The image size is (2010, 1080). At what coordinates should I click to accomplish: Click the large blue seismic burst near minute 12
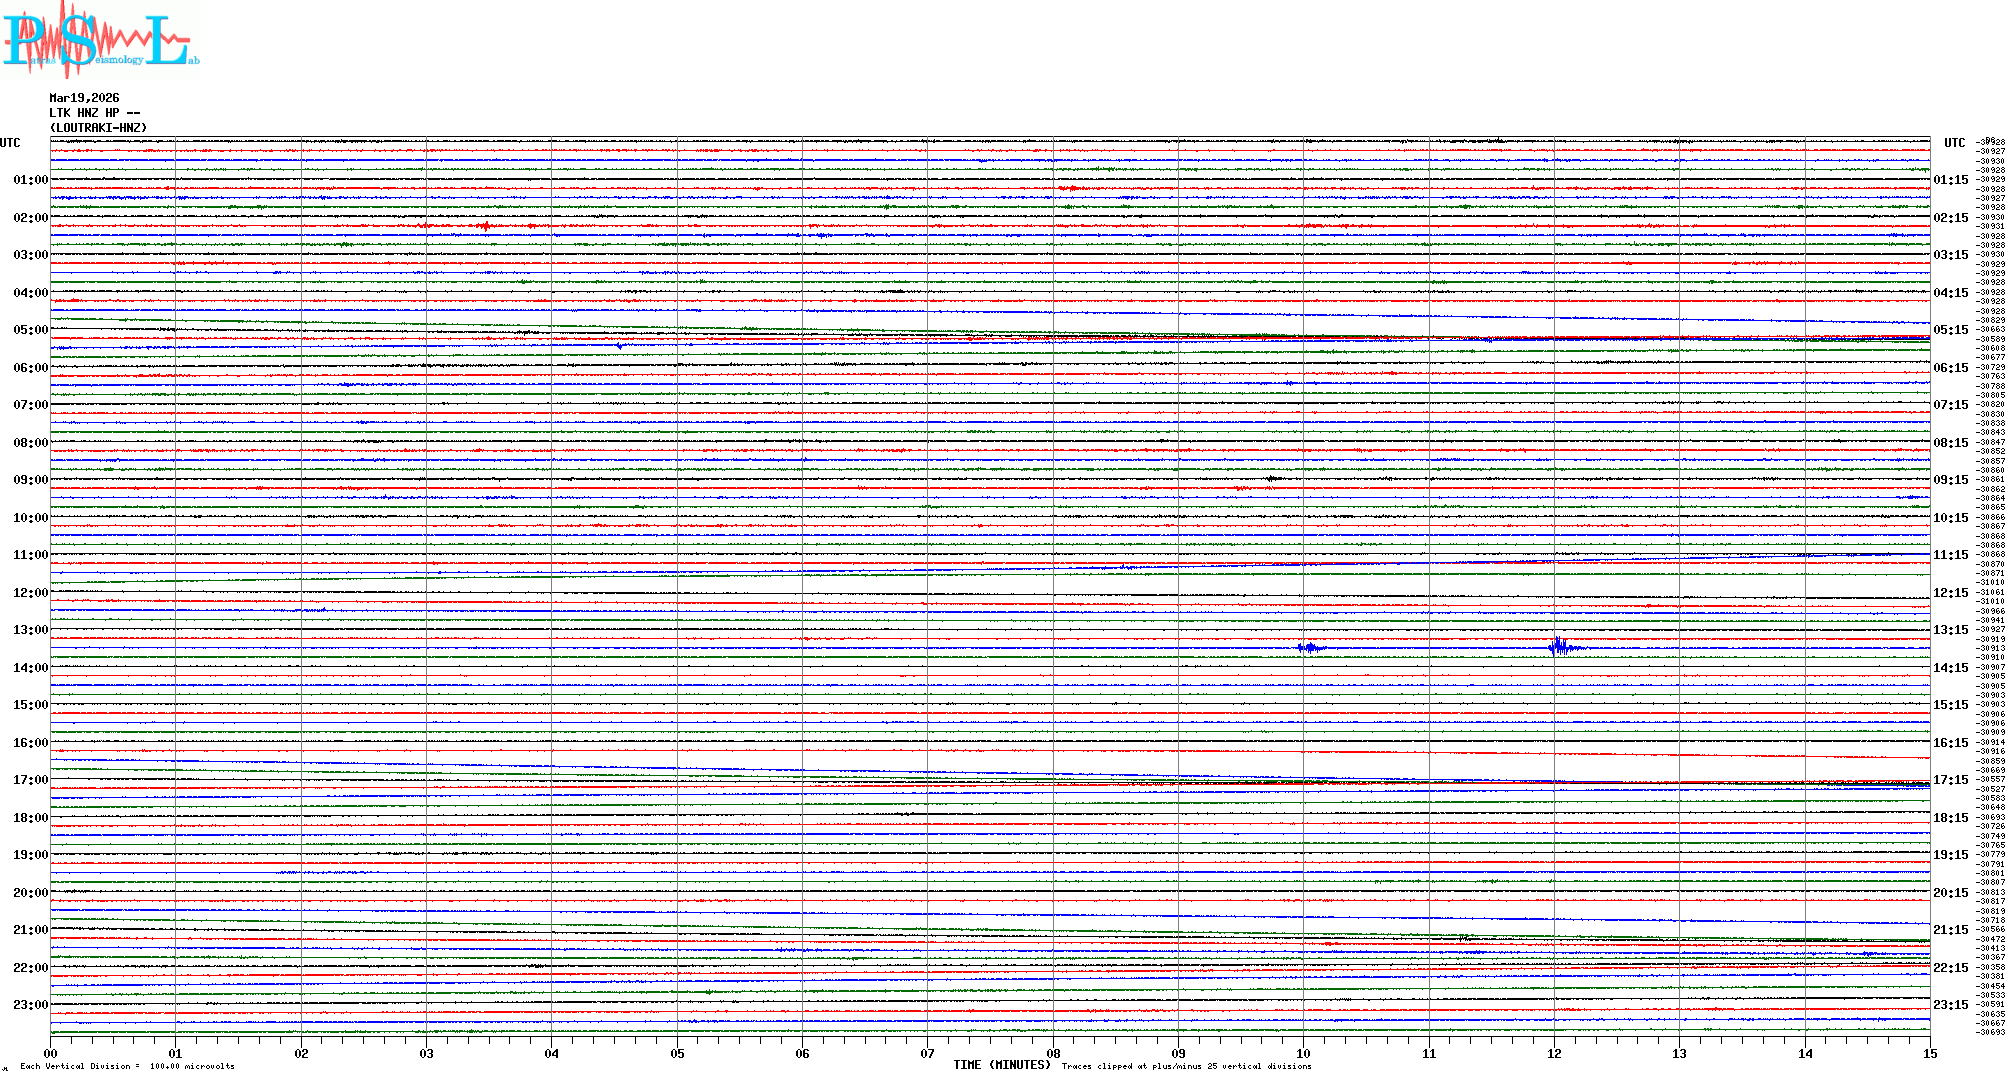1558,647
